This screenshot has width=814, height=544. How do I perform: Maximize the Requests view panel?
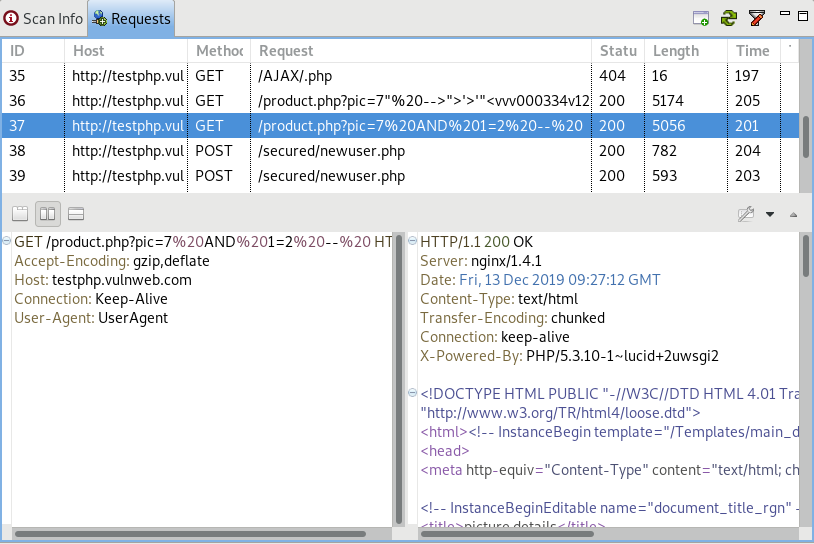[803, 15]
